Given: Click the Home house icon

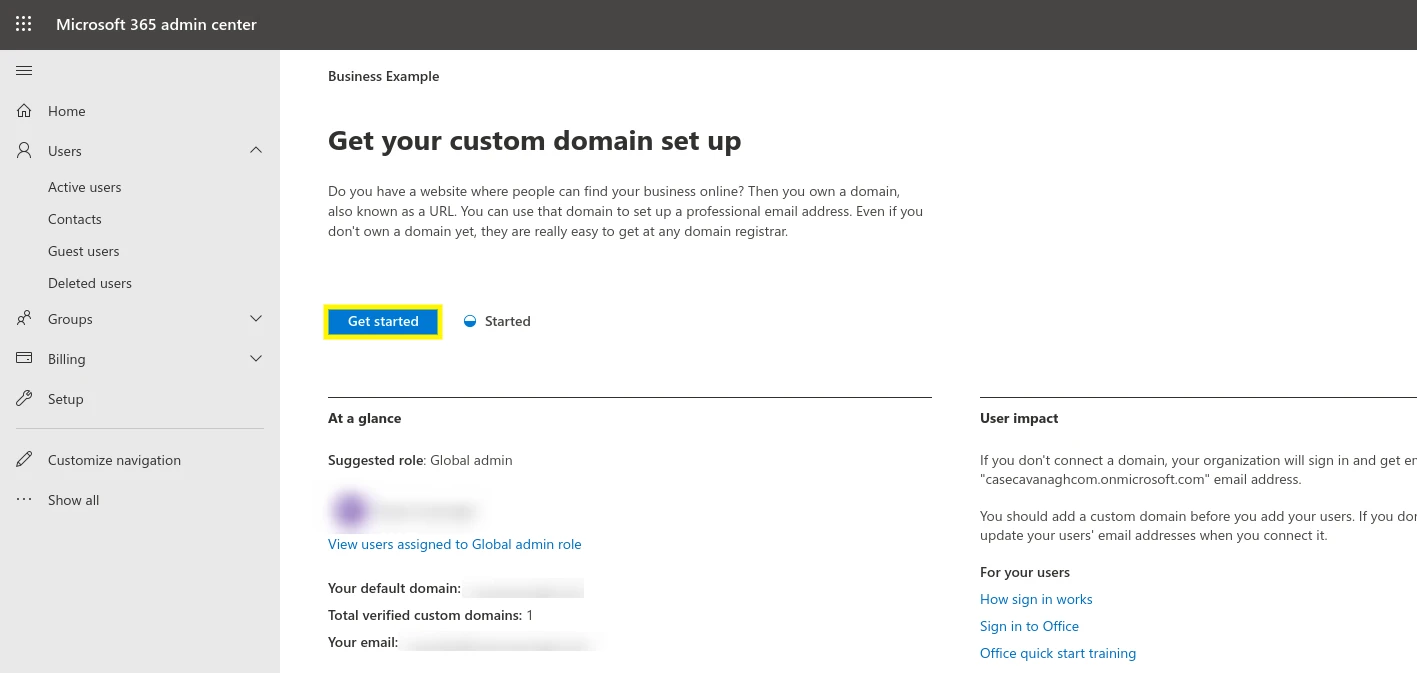Looking at the screenshot, I should (24, 111).
